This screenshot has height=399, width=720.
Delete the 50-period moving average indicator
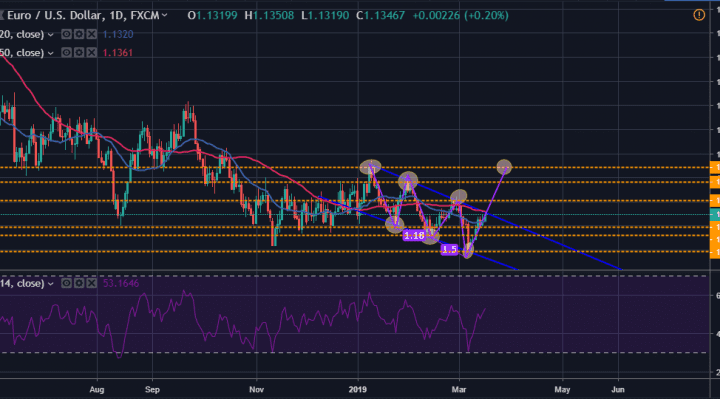click(92, 53)
